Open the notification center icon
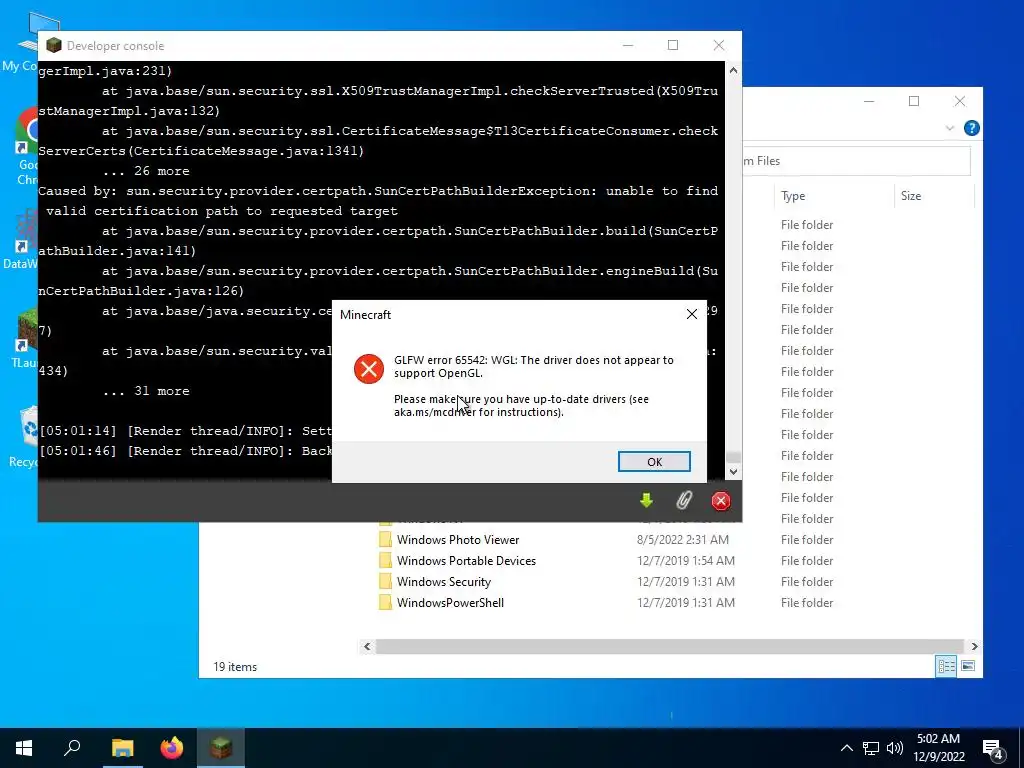1024x768 pixels. tap(993, 750)
